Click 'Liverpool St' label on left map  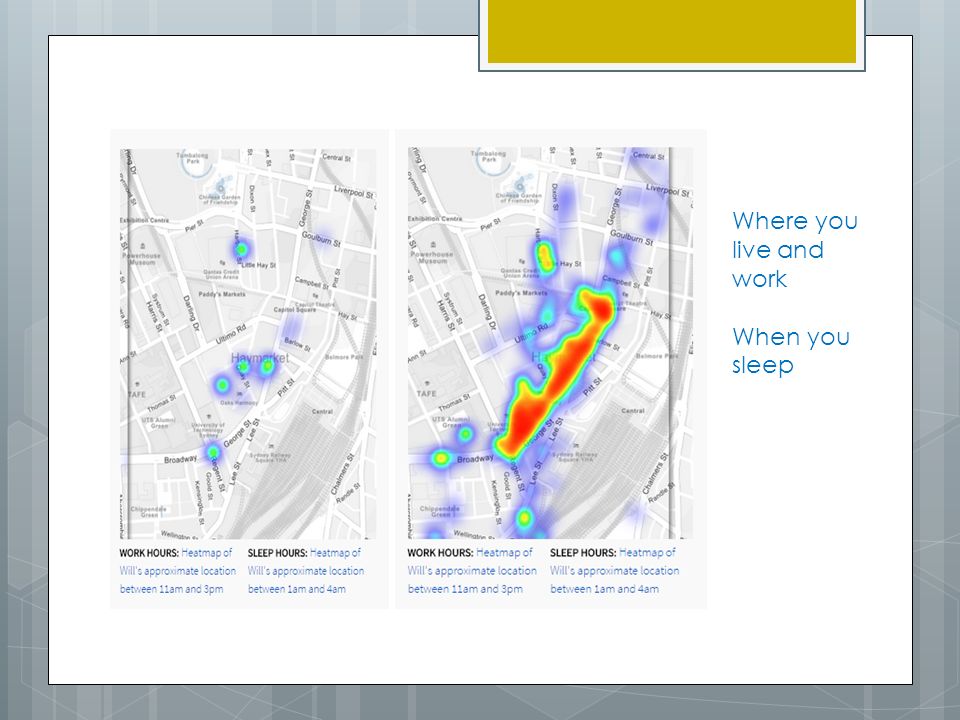click(x=353, y=192)
